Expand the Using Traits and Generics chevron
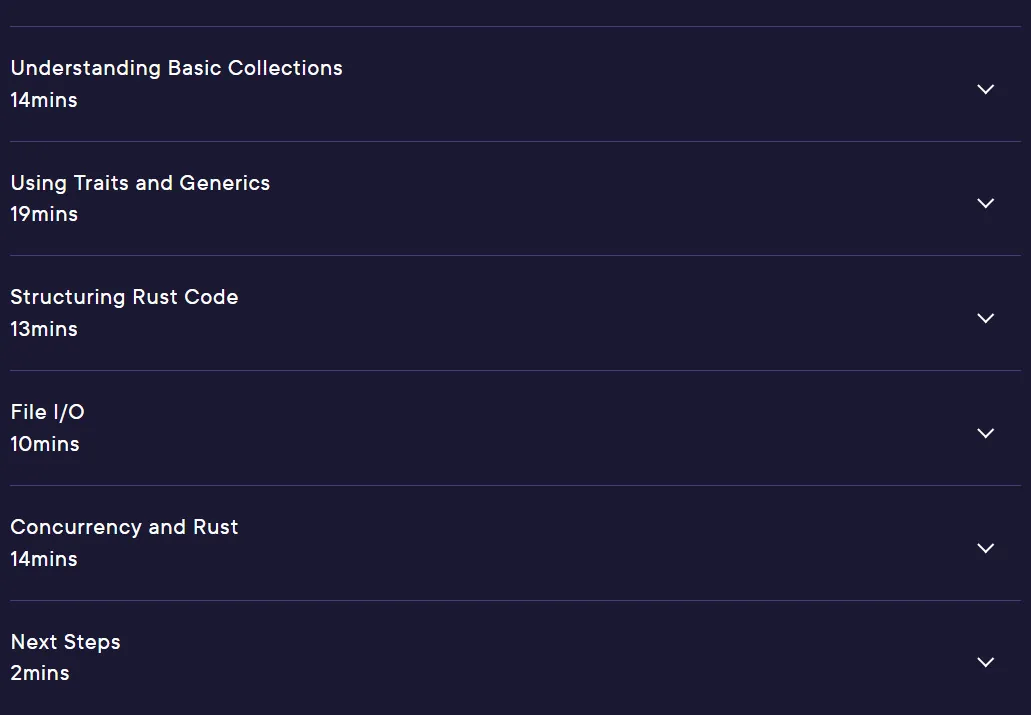The height and width of the screenshot is (715, 1031). 985,203
